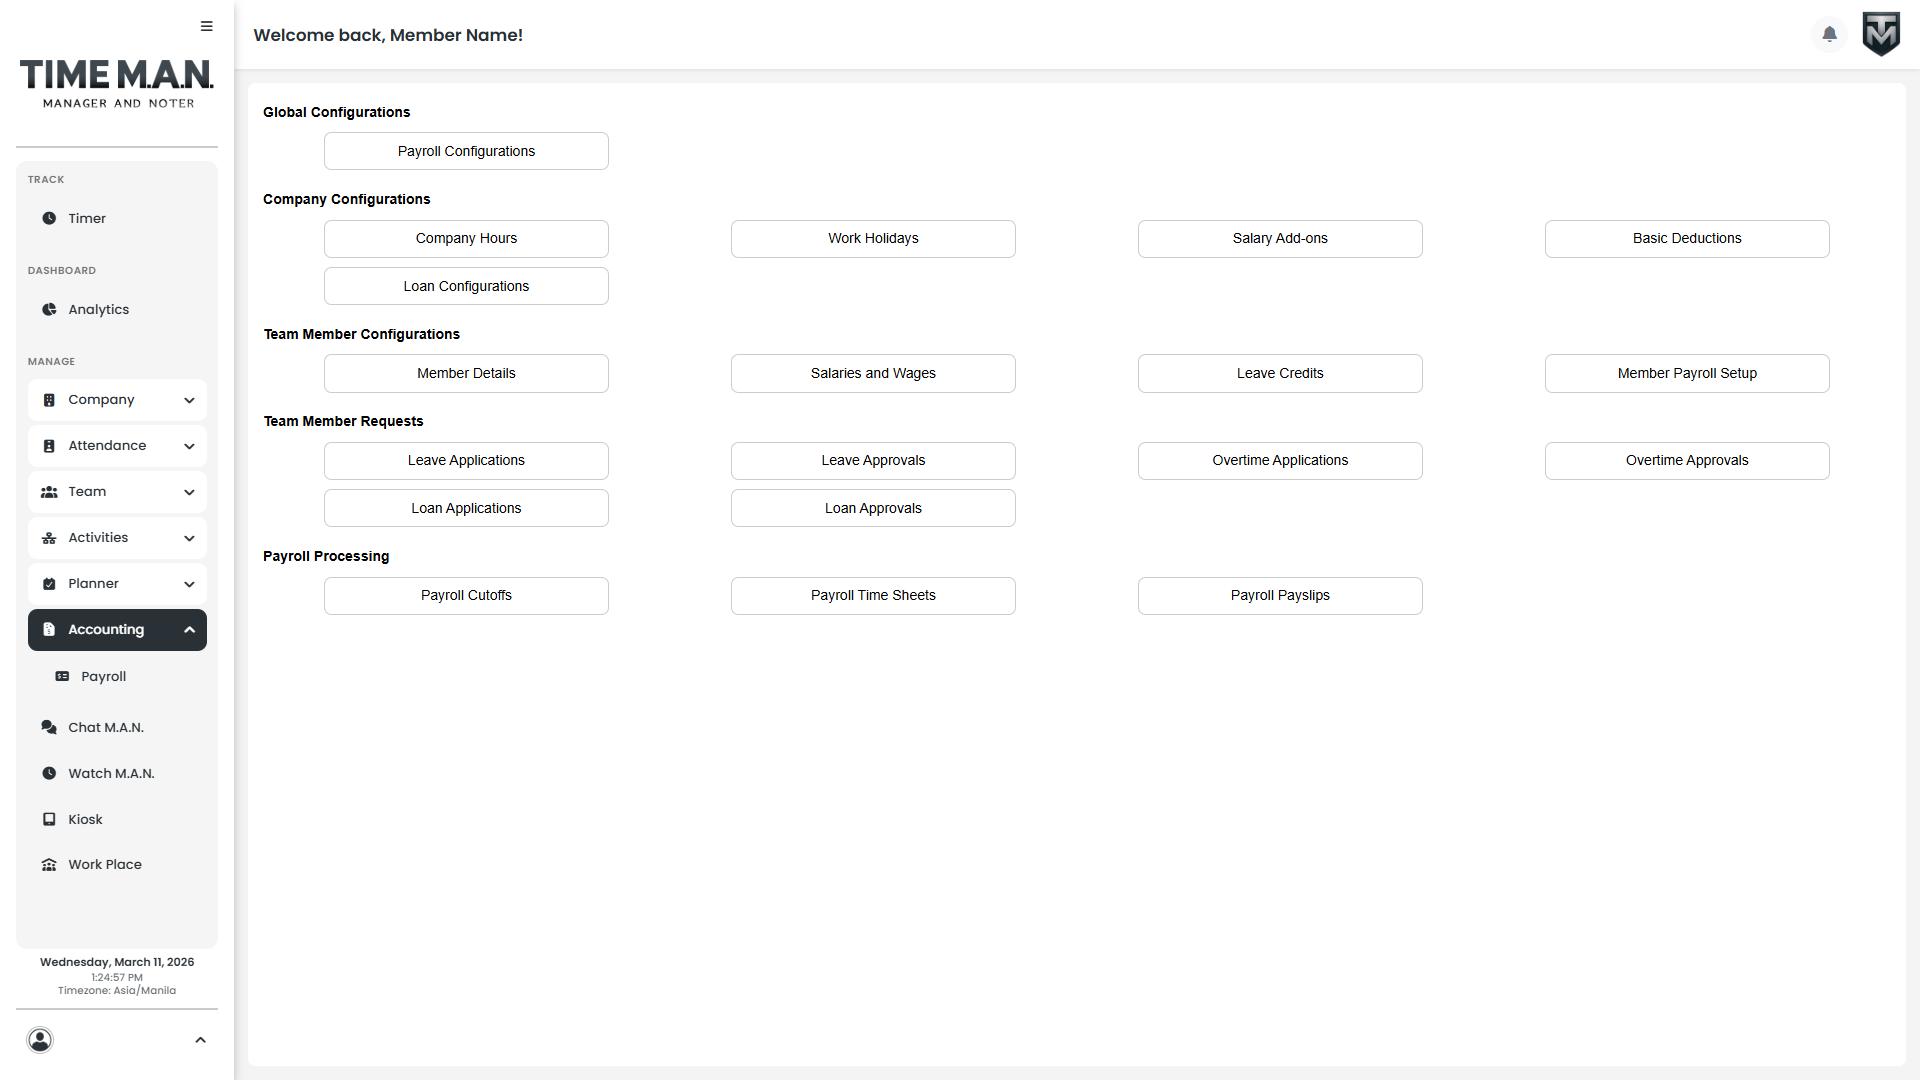The height and width of the screenshot is (1080, 1920).
Task: Expand the Attendance section arrow
Action: pyautogui.click(x=189, y=446)
